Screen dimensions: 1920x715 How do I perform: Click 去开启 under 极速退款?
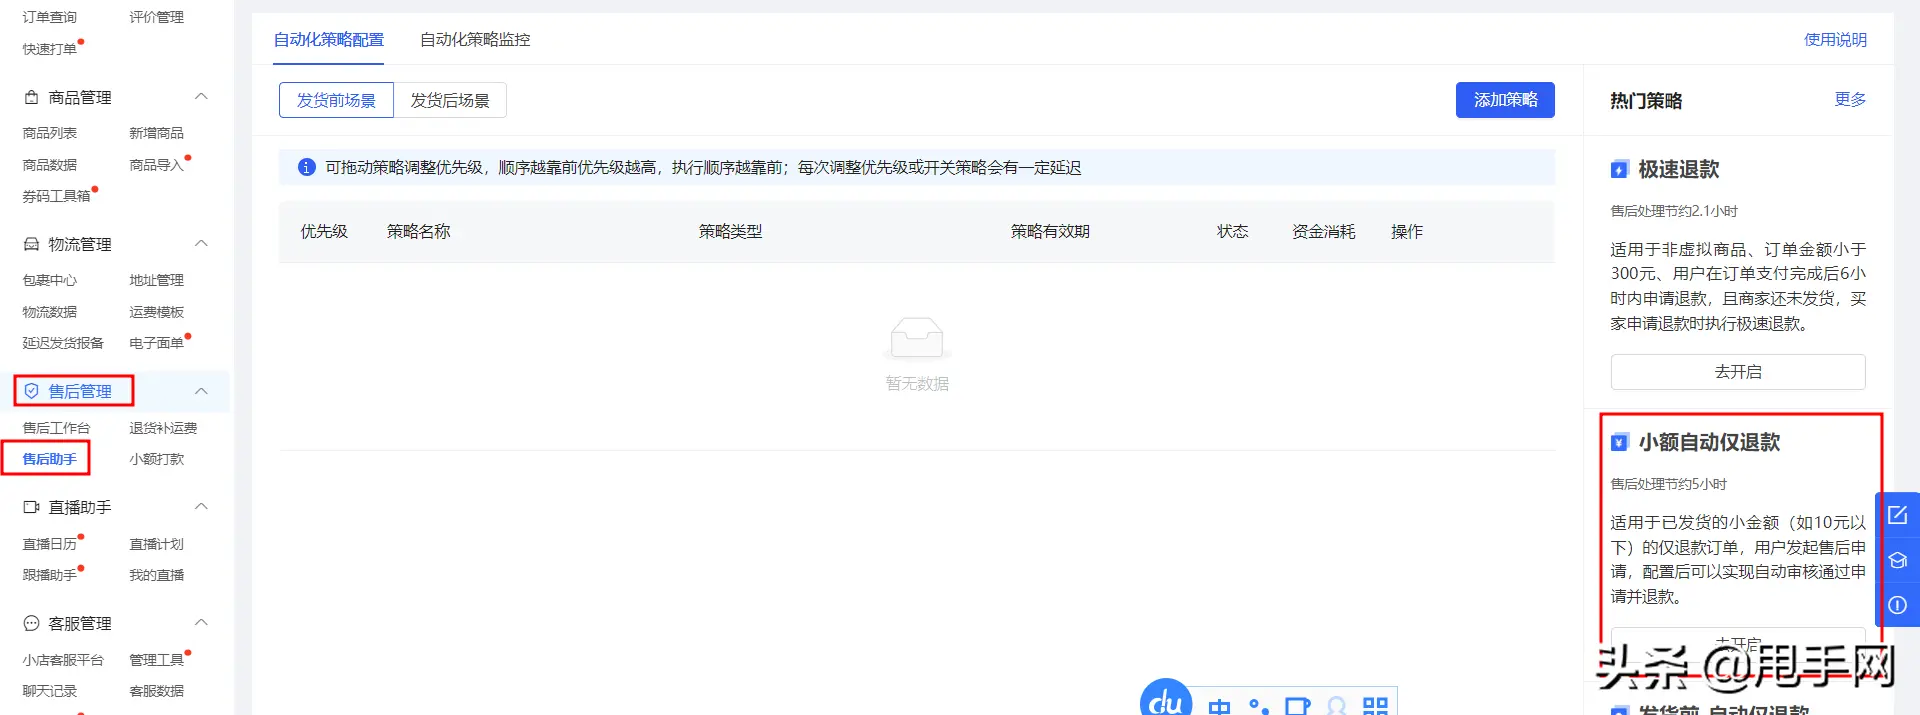click(1737, 372)
